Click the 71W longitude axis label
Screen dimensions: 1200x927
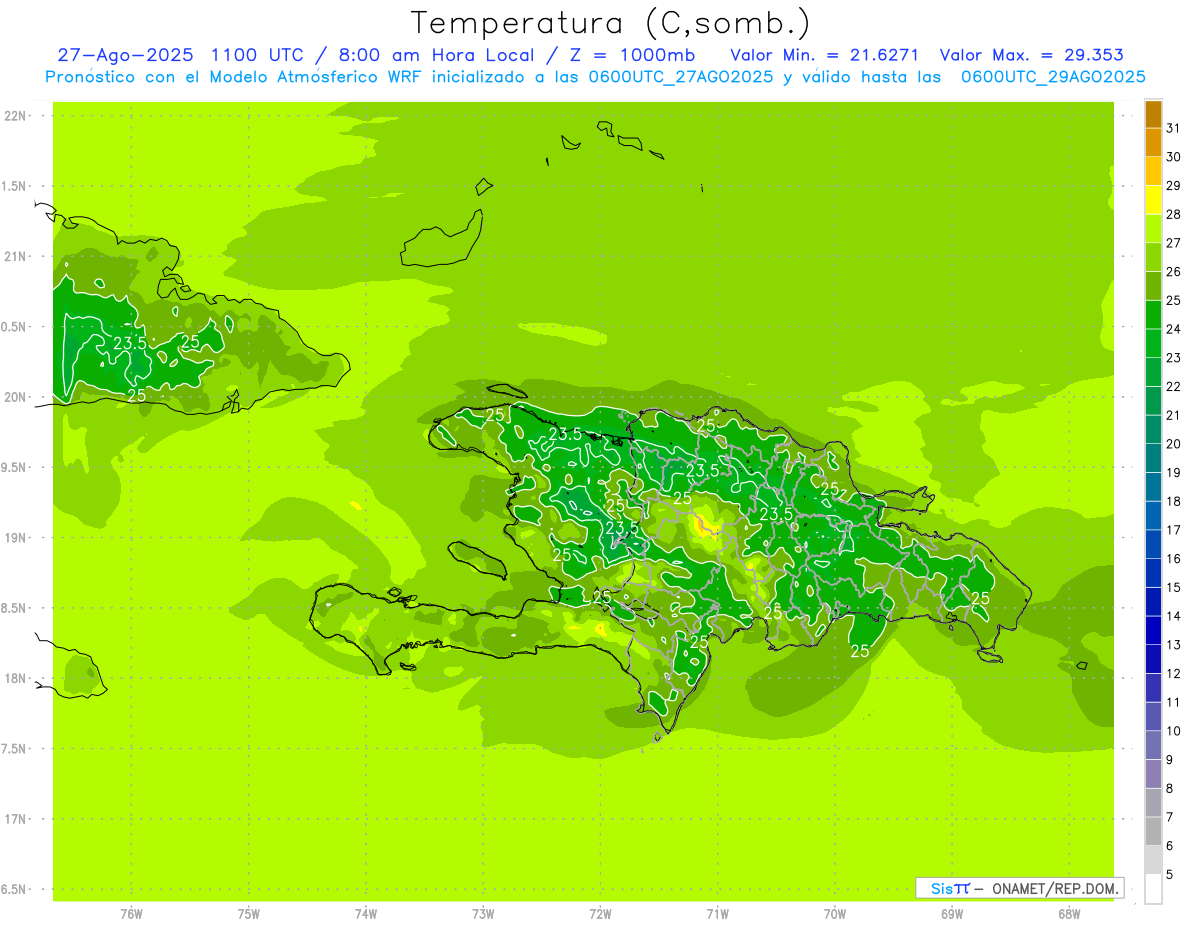[x=717, y=913]
